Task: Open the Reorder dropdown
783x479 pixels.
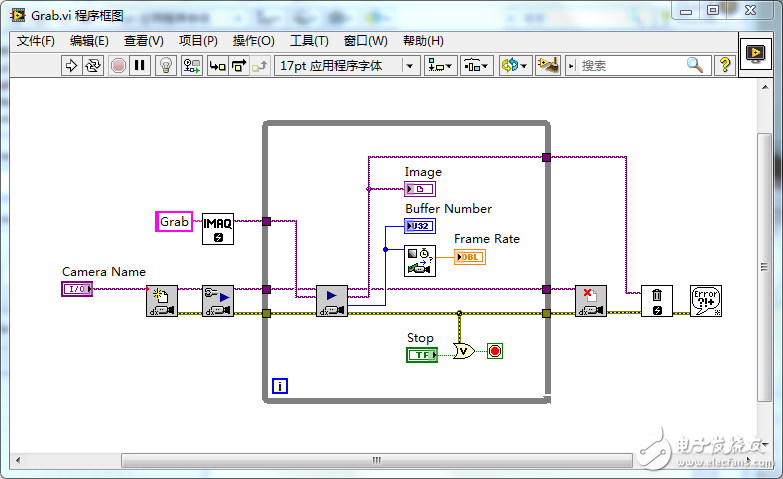Action: 515,65
